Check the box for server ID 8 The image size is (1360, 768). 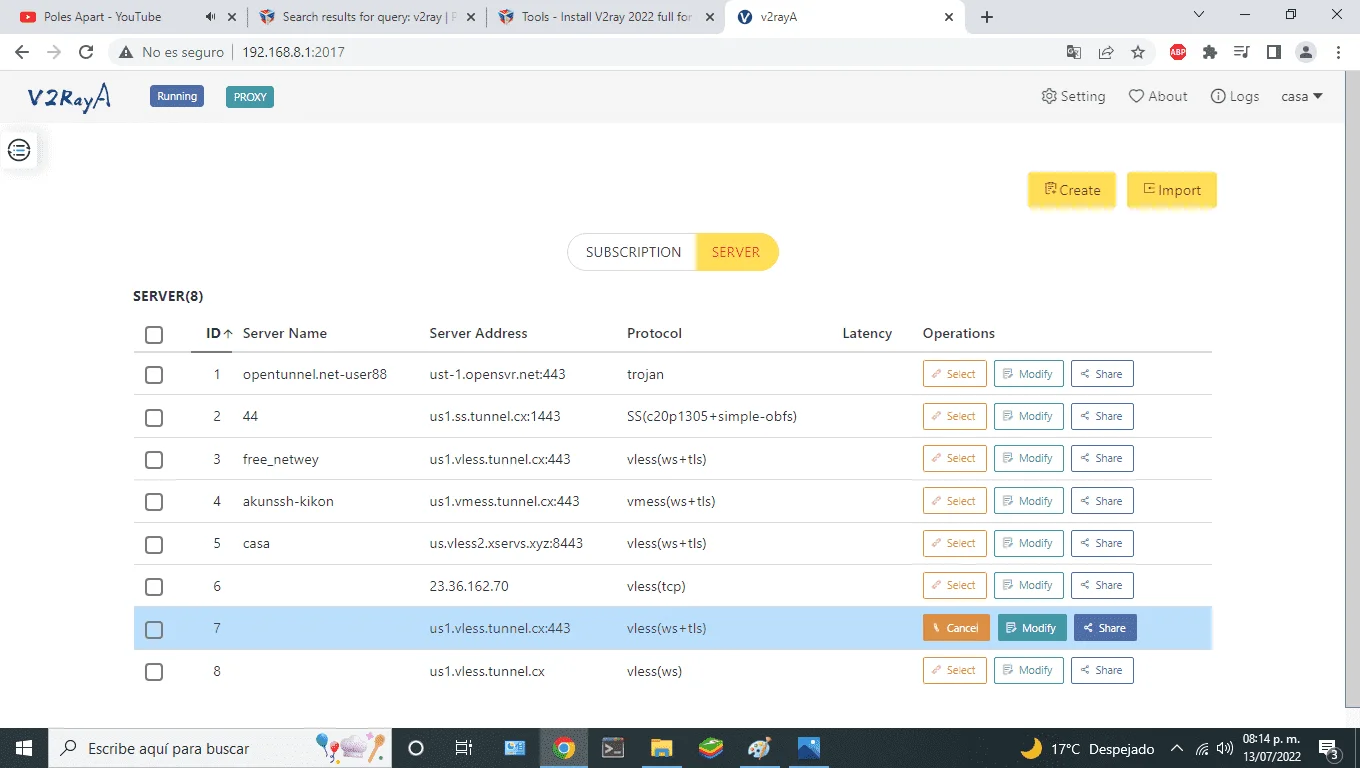[x=154, y=671]
